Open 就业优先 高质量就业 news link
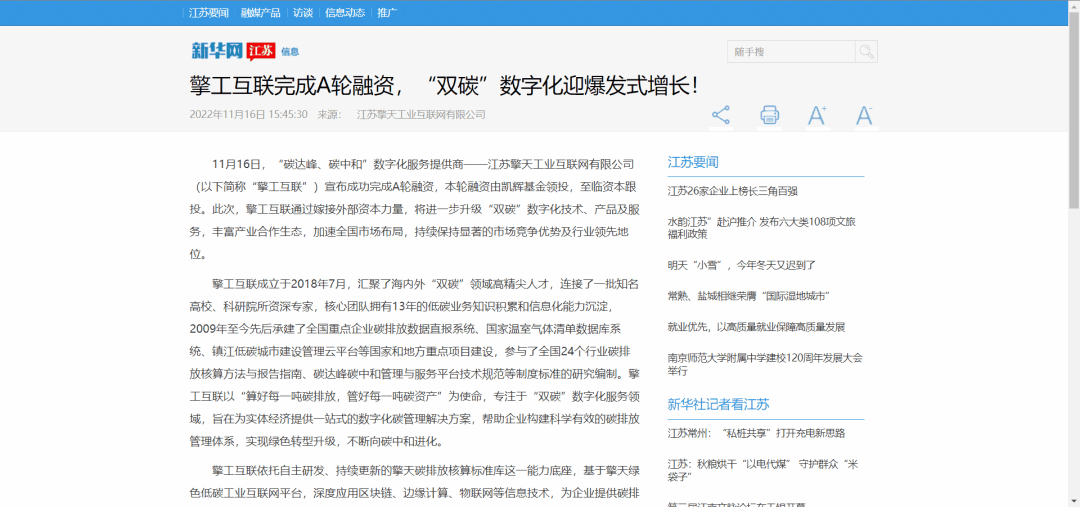 tap(756, 327)
